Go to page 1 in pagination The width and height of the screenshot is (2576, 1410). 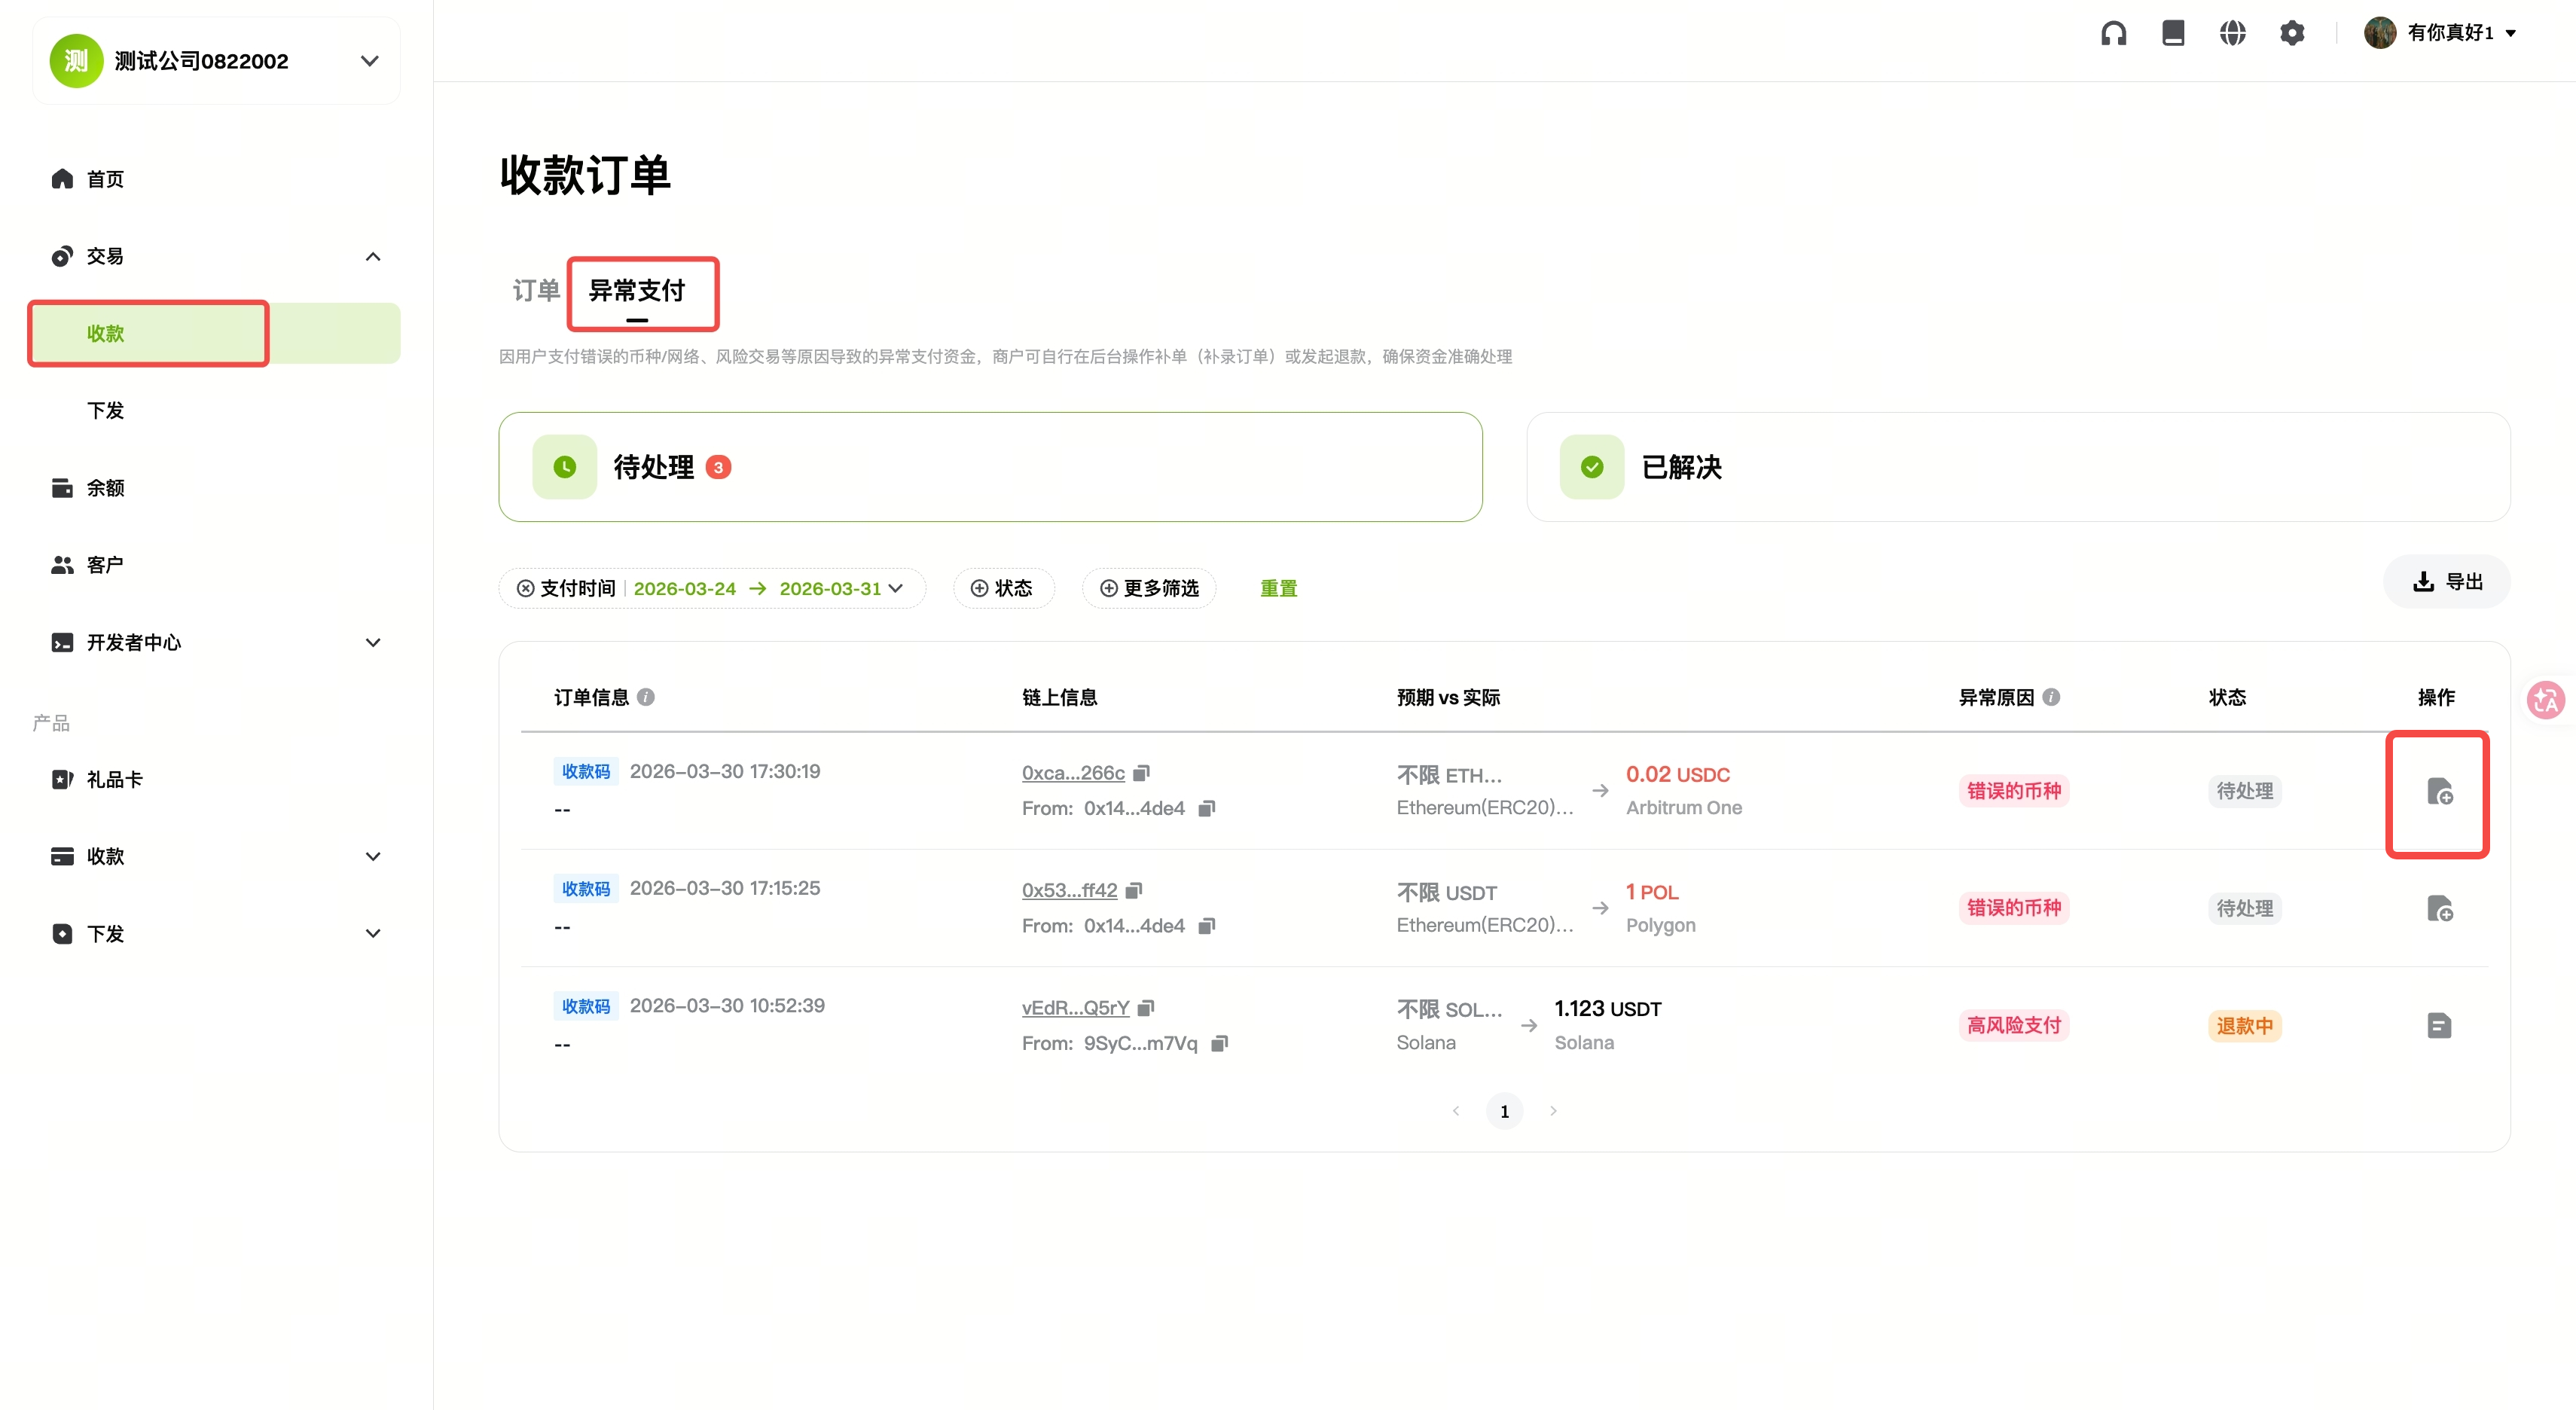tap(1504, 1112)
